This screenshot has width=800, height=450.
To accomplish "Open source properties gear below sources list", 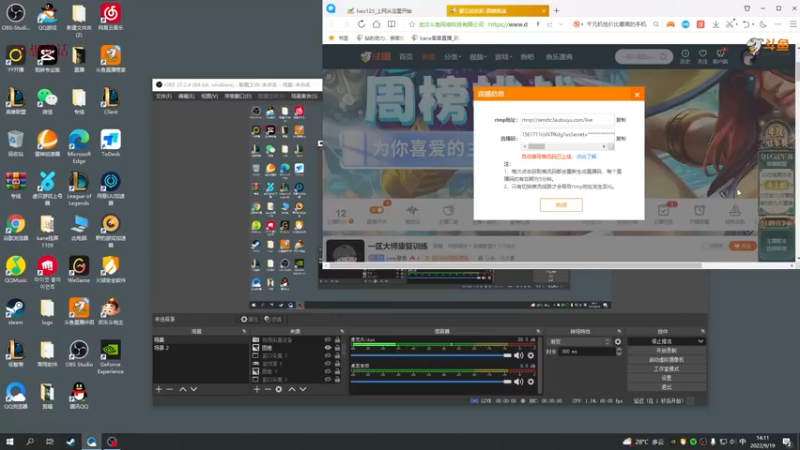I will coord(279,389).
